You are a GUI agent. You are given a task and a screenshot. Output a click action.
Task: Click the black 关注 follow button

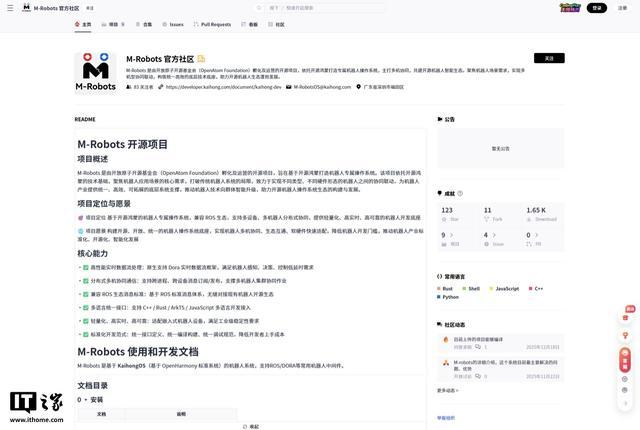[x=549, y=58]
